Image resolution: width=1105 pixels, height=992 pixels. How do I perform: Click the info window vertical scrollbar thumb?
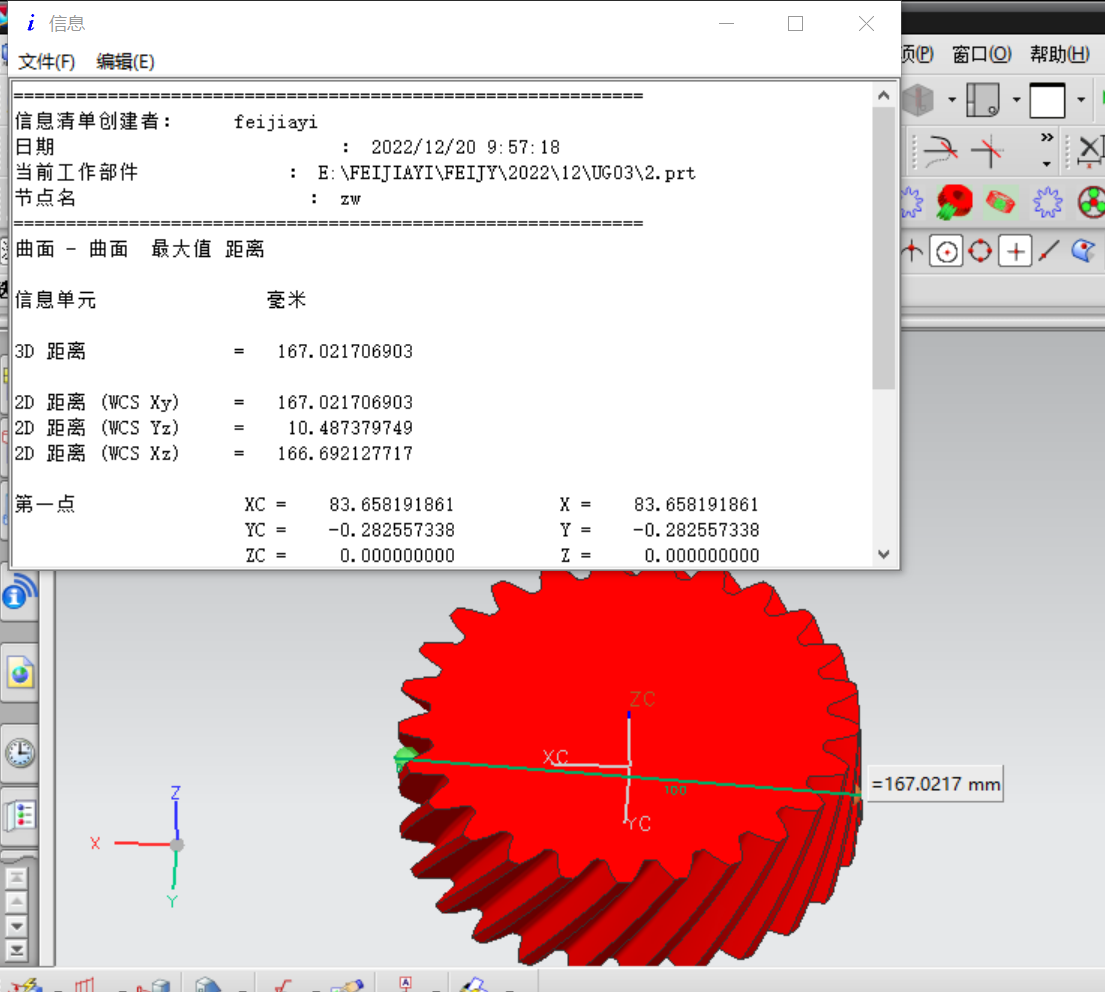[884, 247]
